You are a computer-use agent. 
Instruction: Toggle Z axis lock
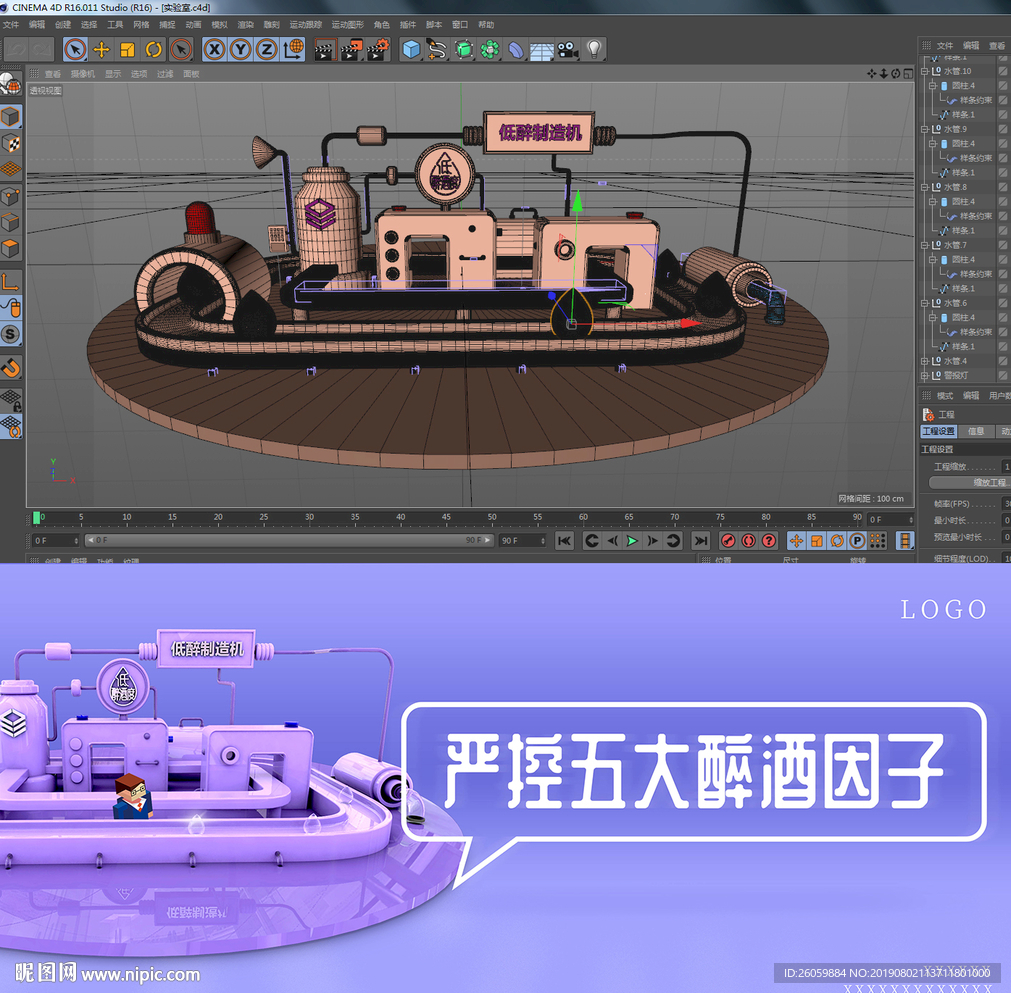tap(266, 49)
